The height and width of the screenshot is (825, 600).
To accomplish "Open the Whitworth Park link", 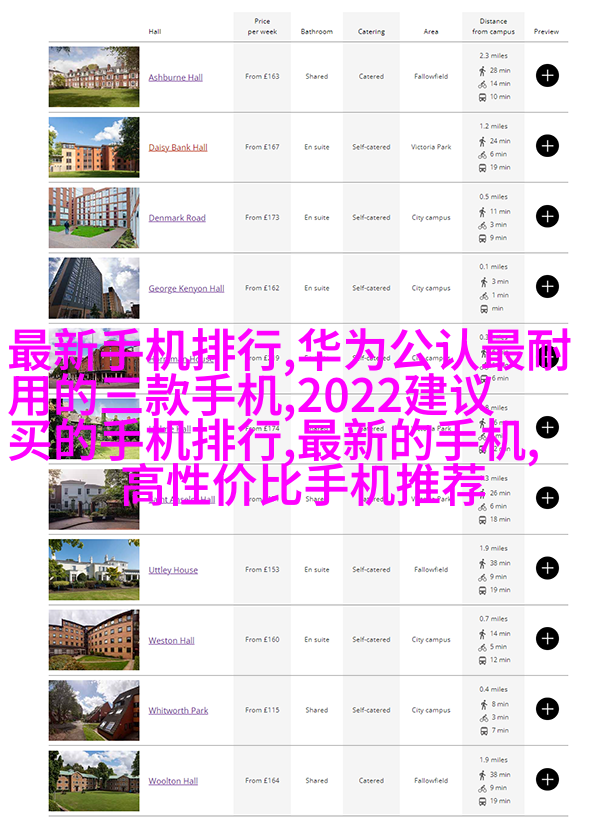I will coord(178,710).
